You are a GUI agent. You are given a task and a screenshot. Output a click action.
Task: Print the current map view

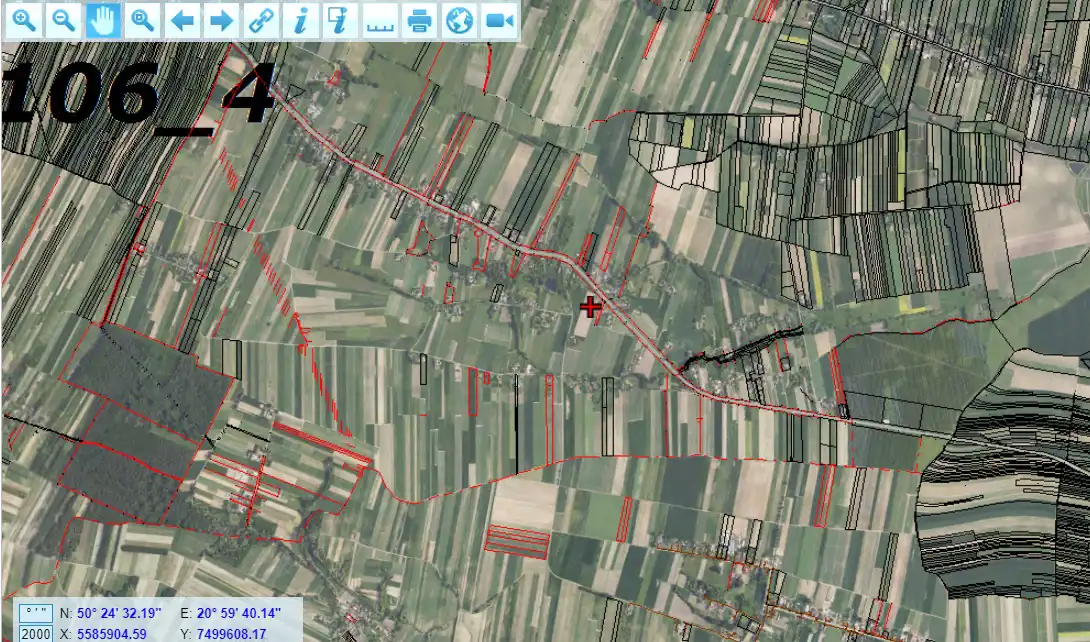420,20
